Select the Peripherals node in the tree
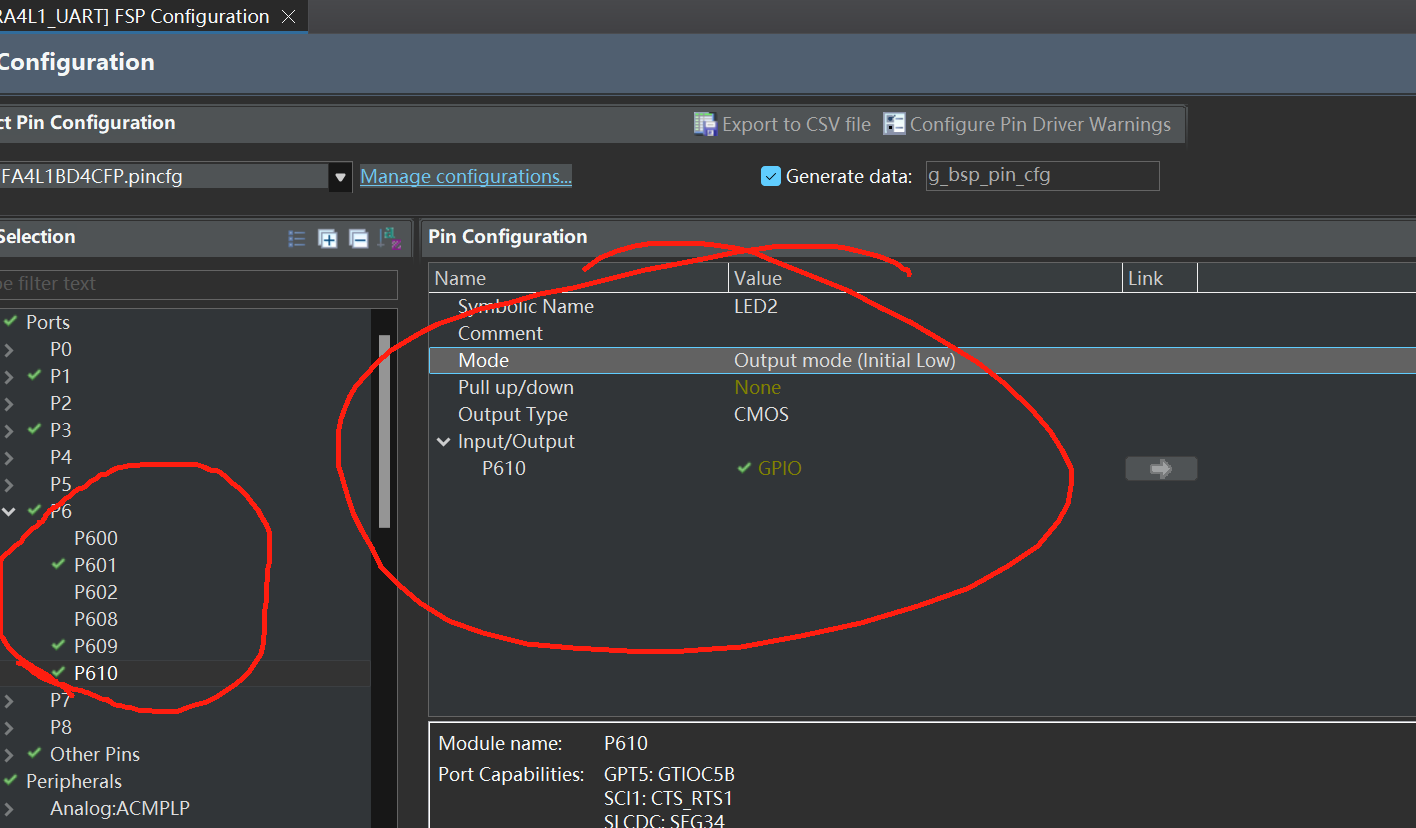The height and width of the screenshot is (828, 1416). point(74,782)
